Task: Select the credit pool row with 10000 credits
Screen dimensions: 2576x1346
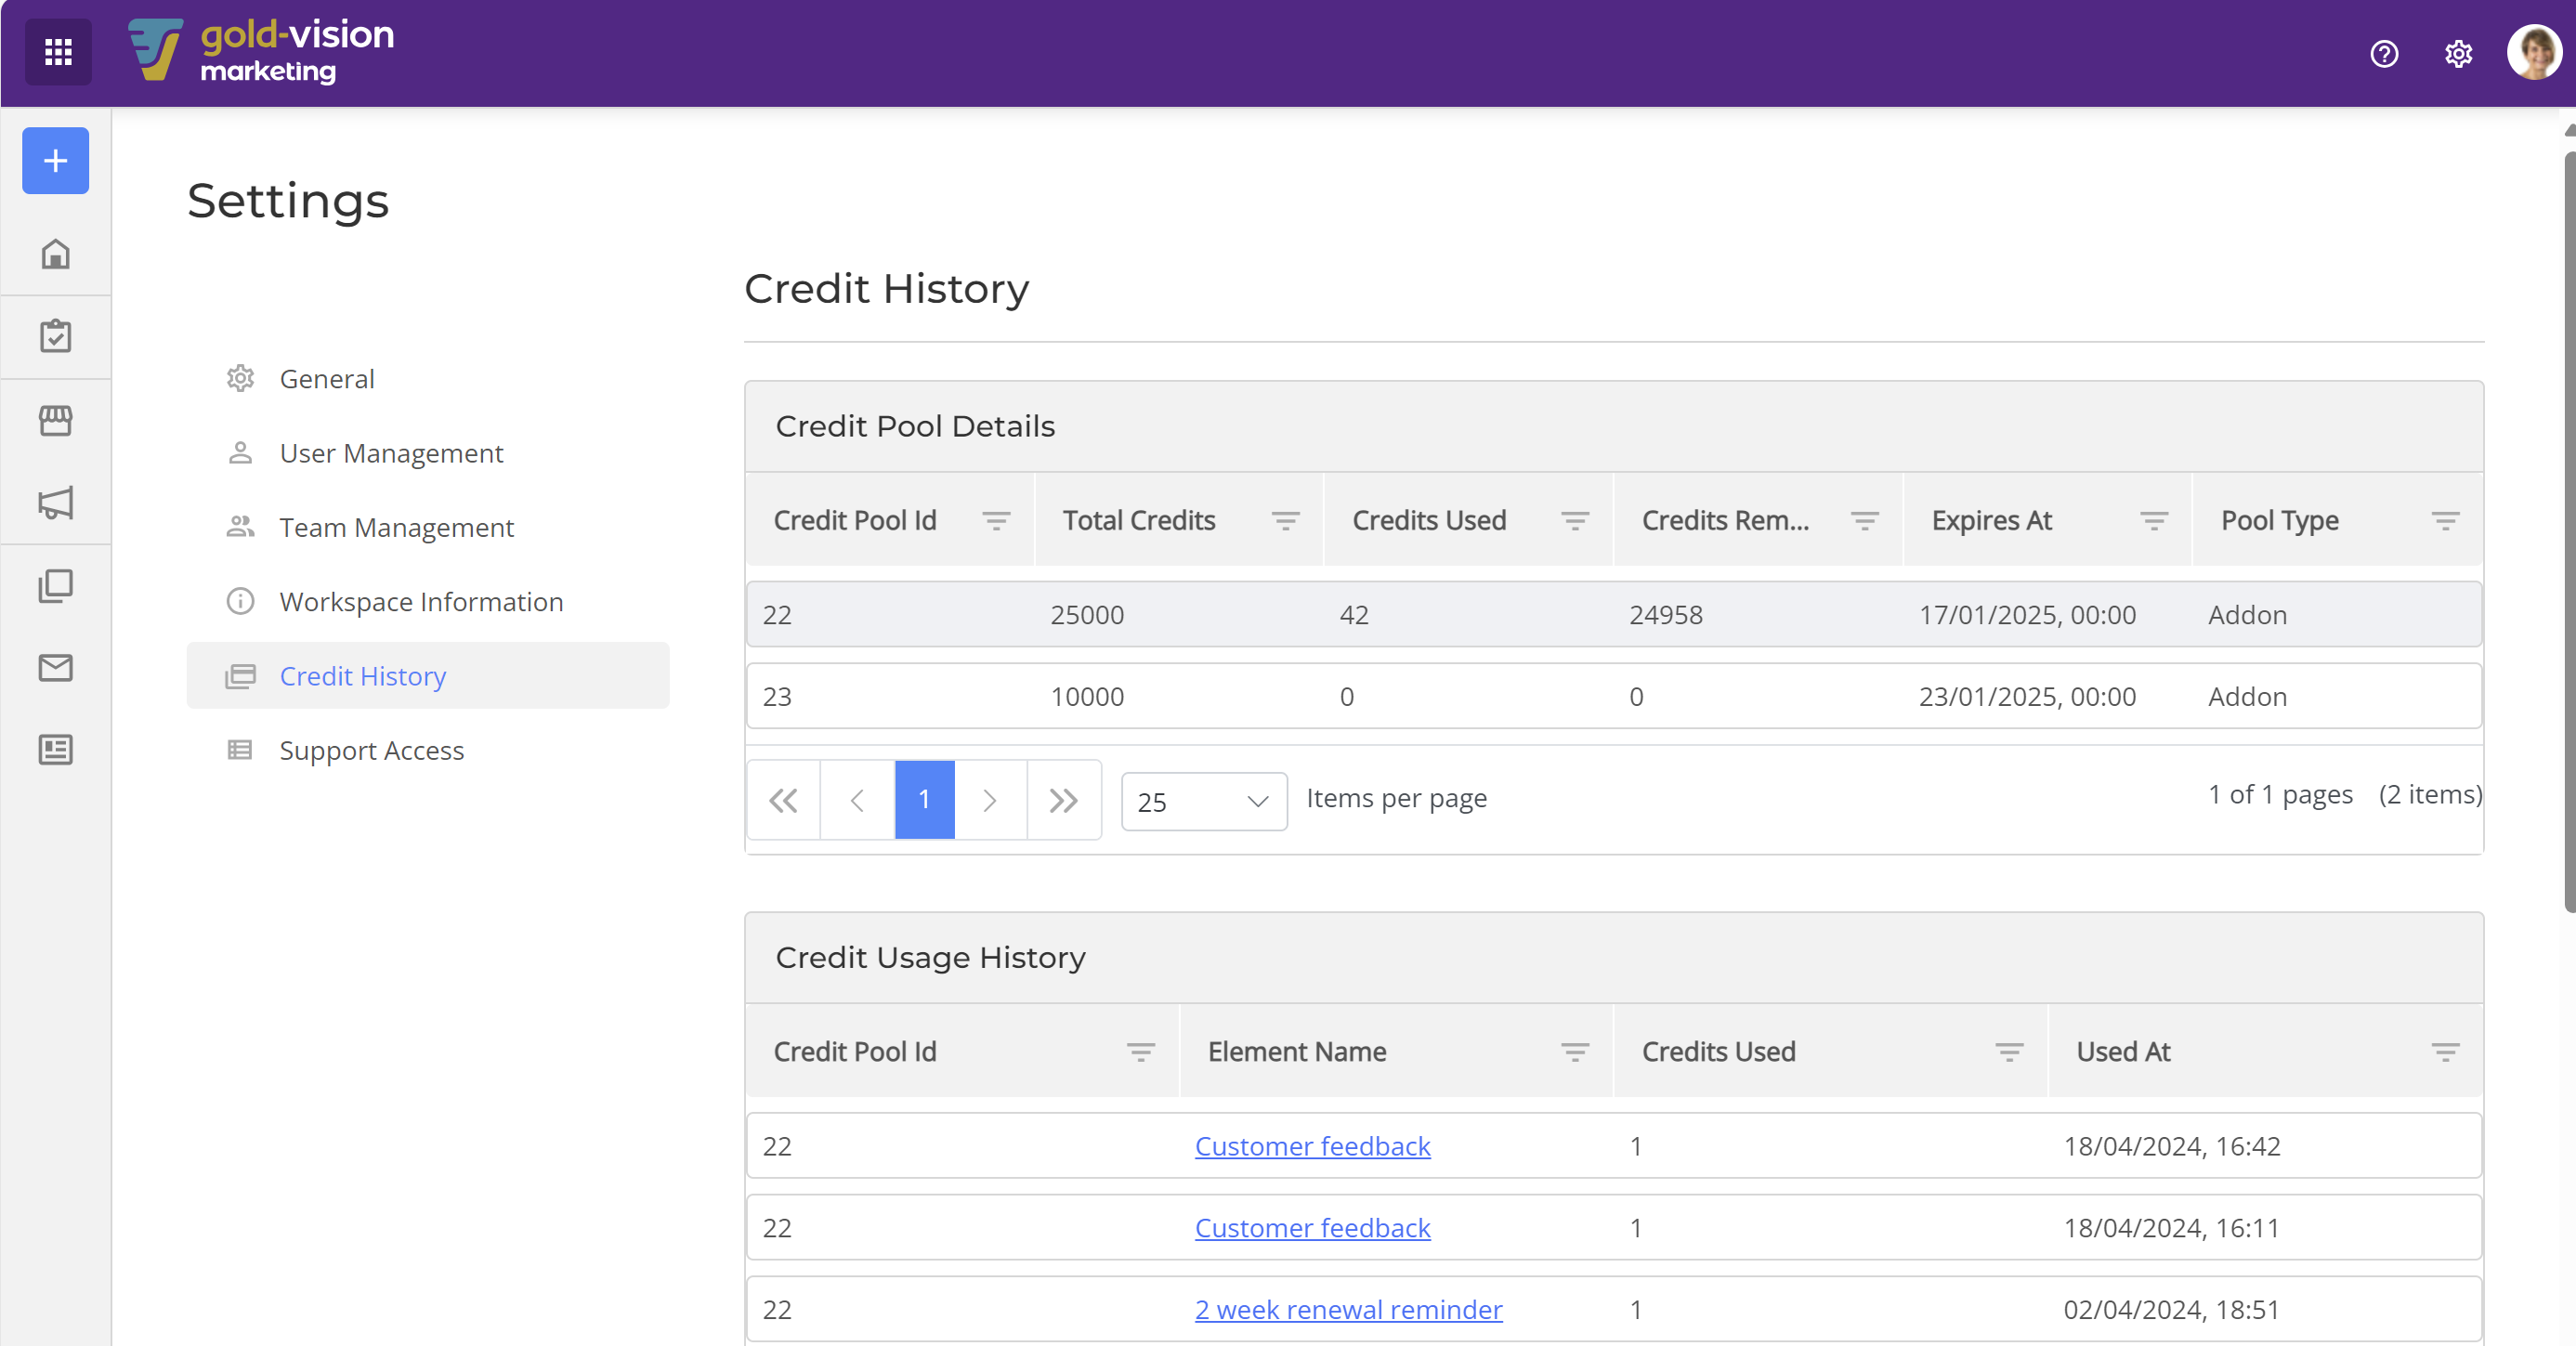Action: [x=1614, y=696]
